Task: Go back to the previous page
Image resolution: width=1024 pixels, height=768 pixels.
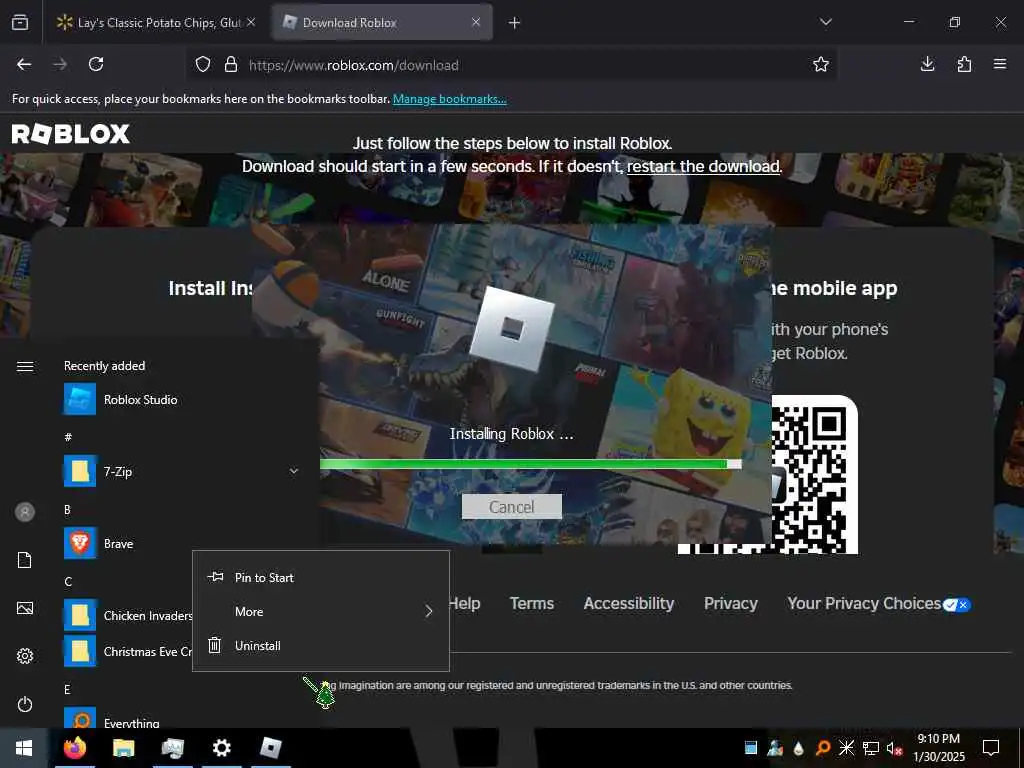Action: [24, 64]
